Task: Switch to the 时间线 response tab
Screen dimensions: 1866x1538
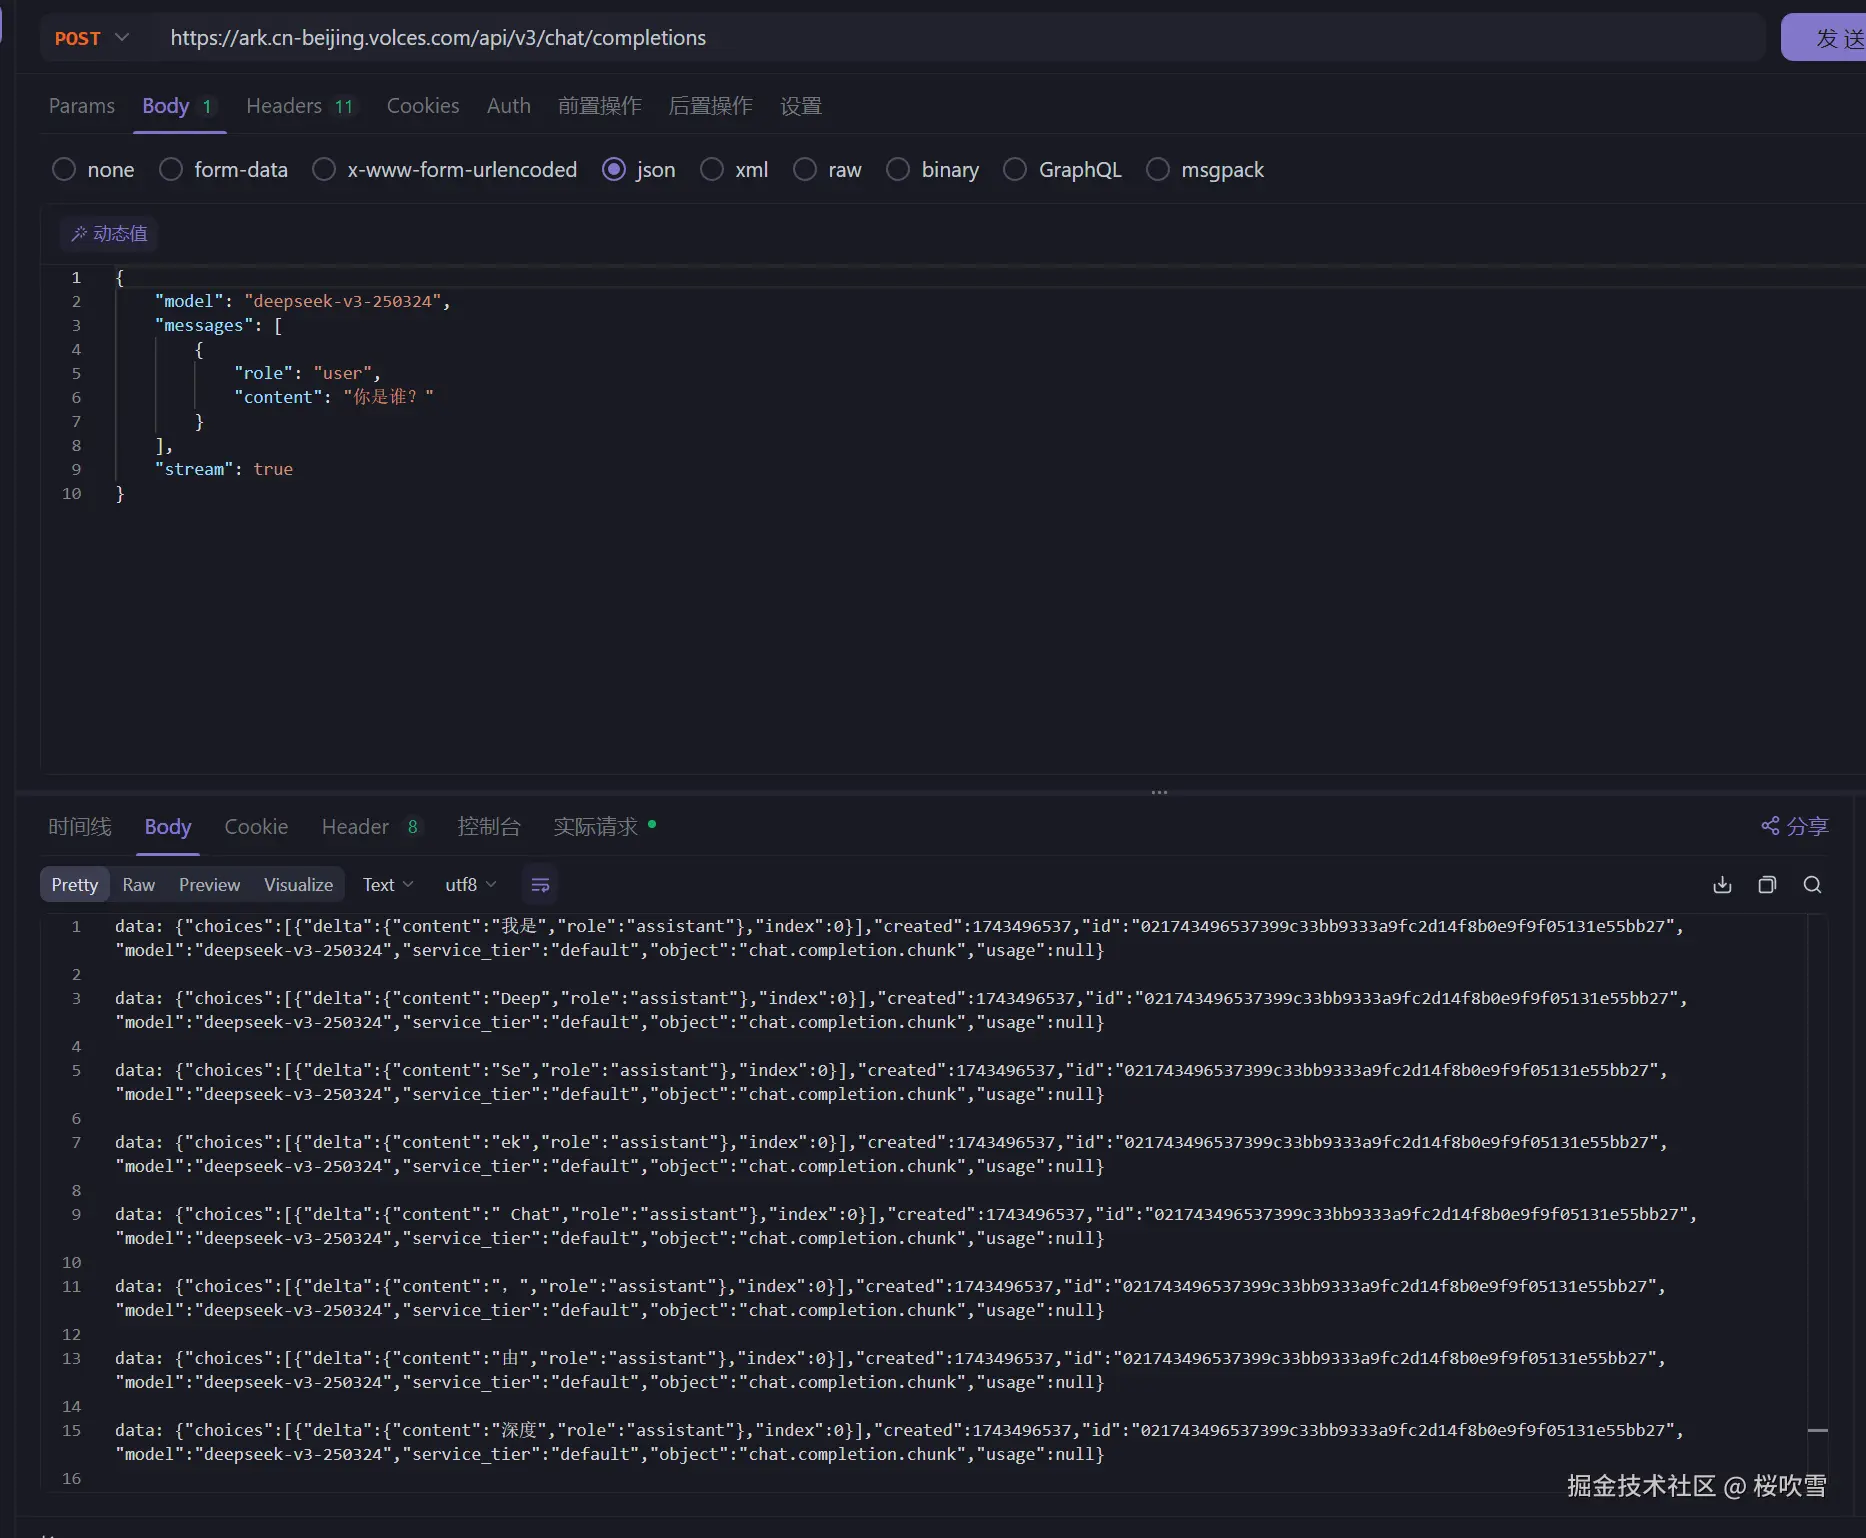Action: click(x=80, y=827)
